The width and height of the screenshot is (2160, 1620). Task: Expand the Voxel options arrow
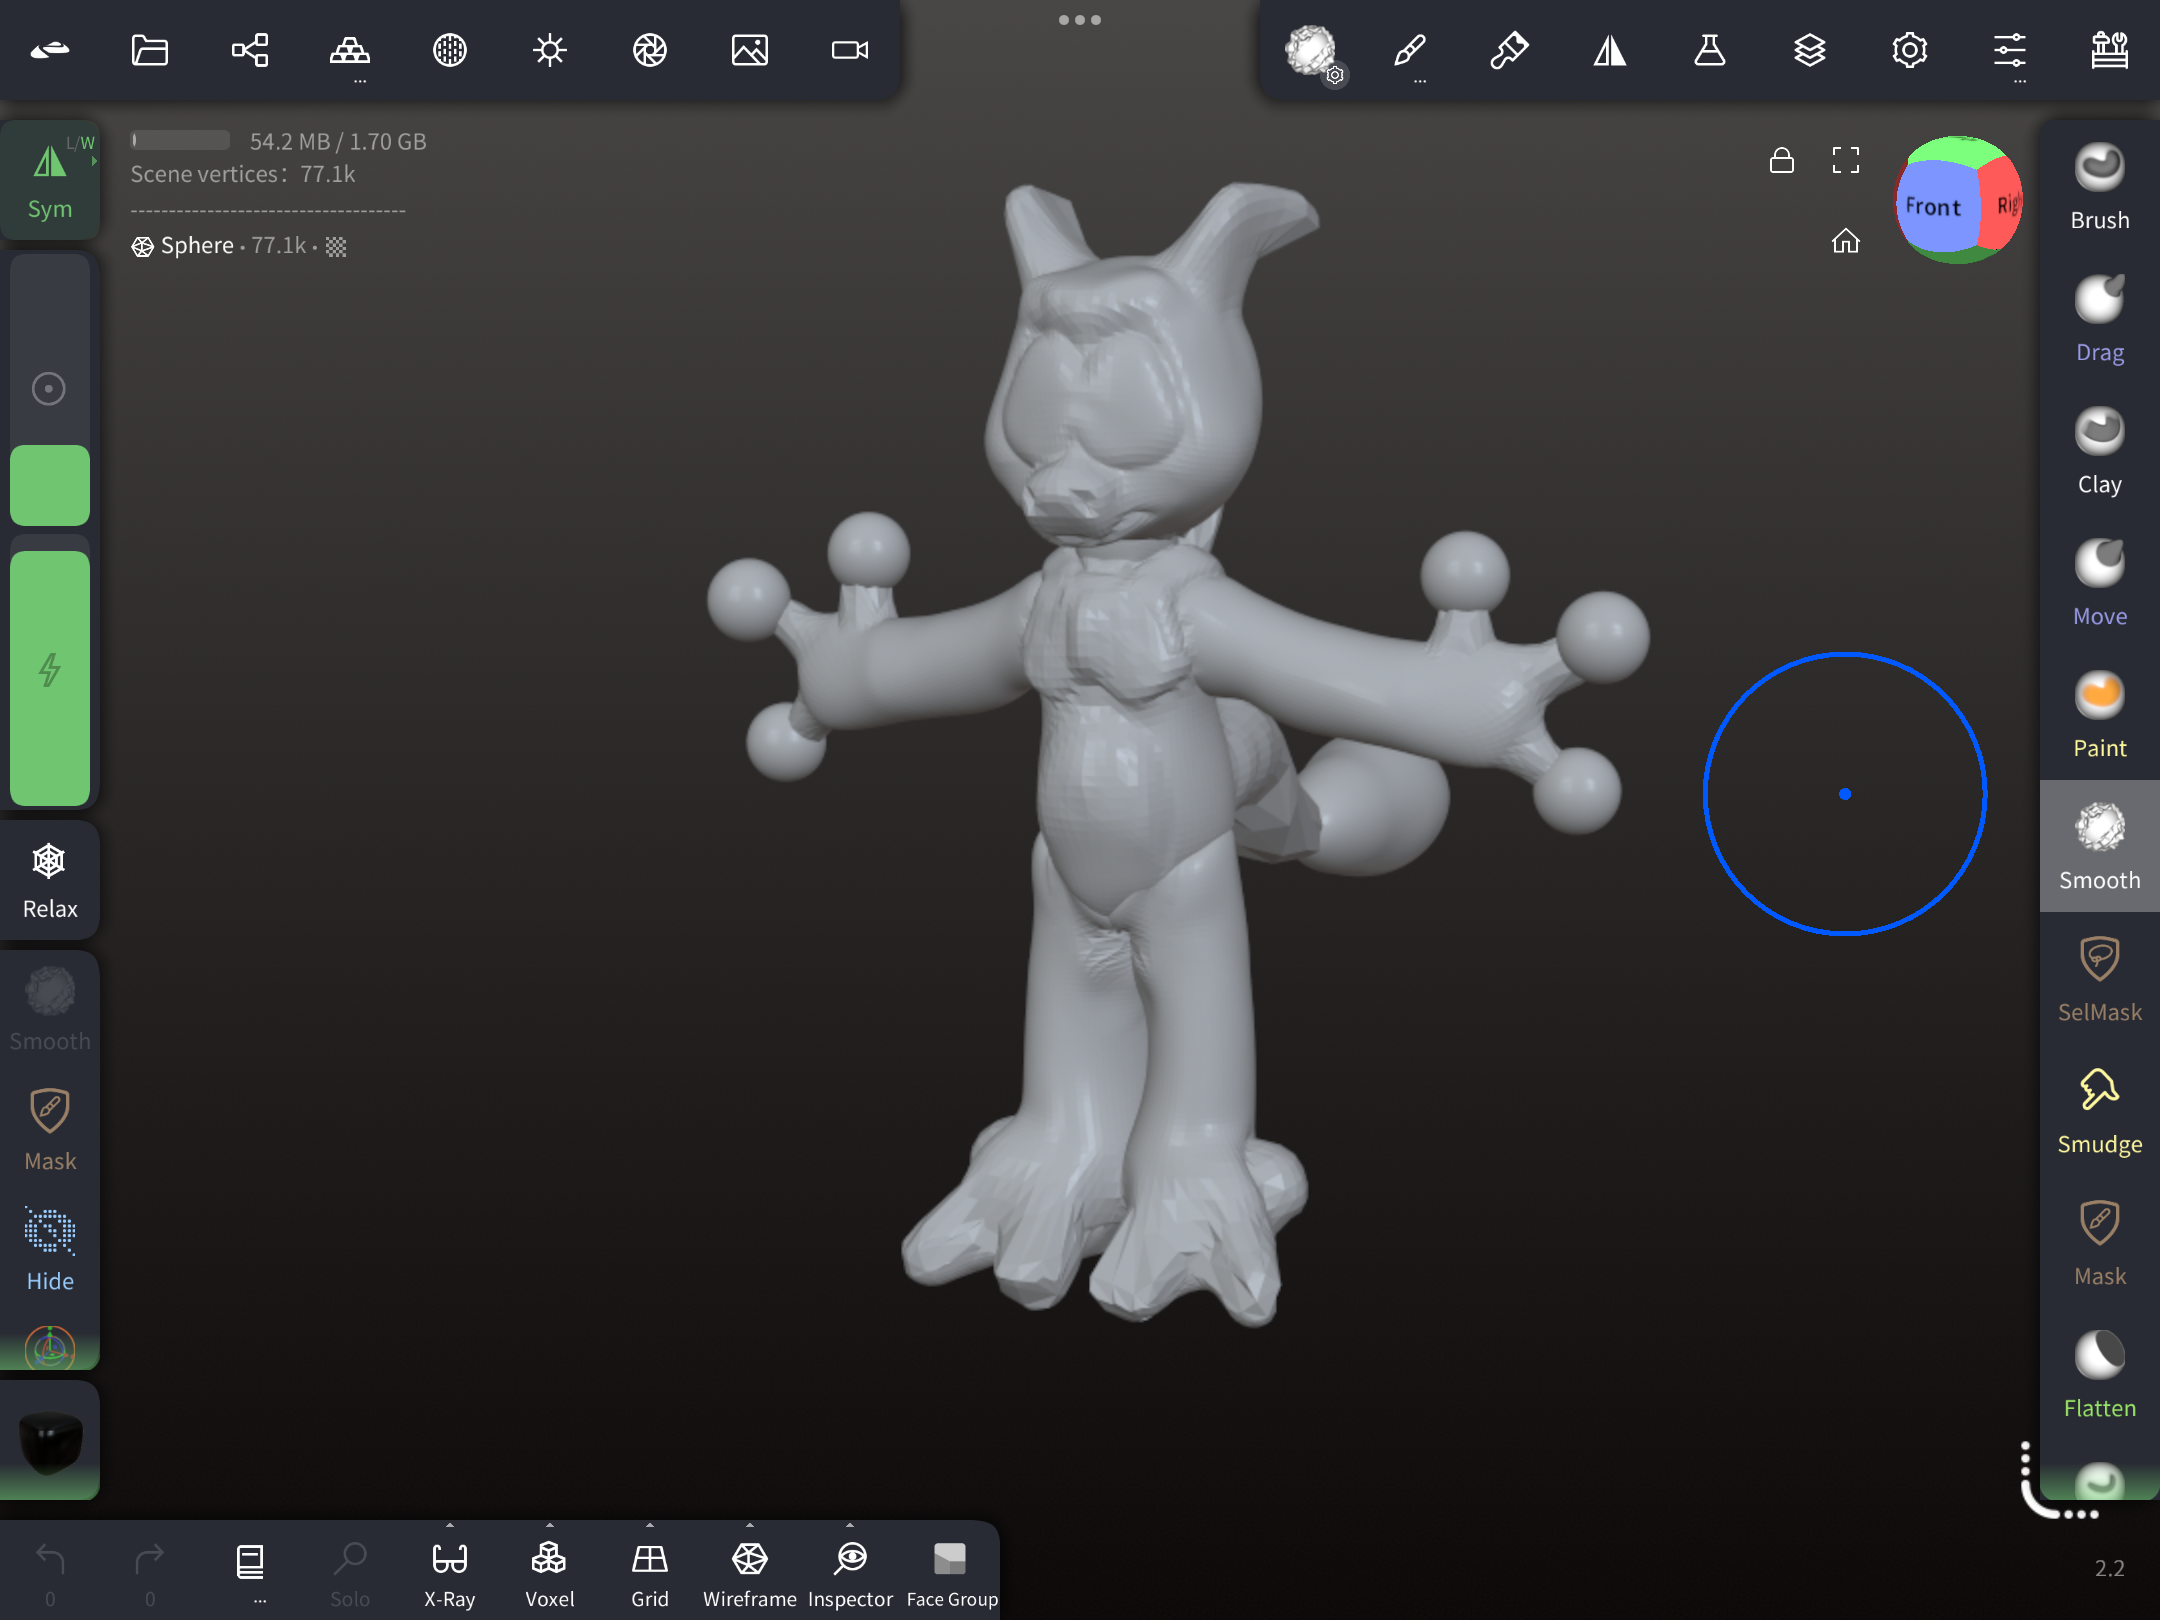point(550,1526)
